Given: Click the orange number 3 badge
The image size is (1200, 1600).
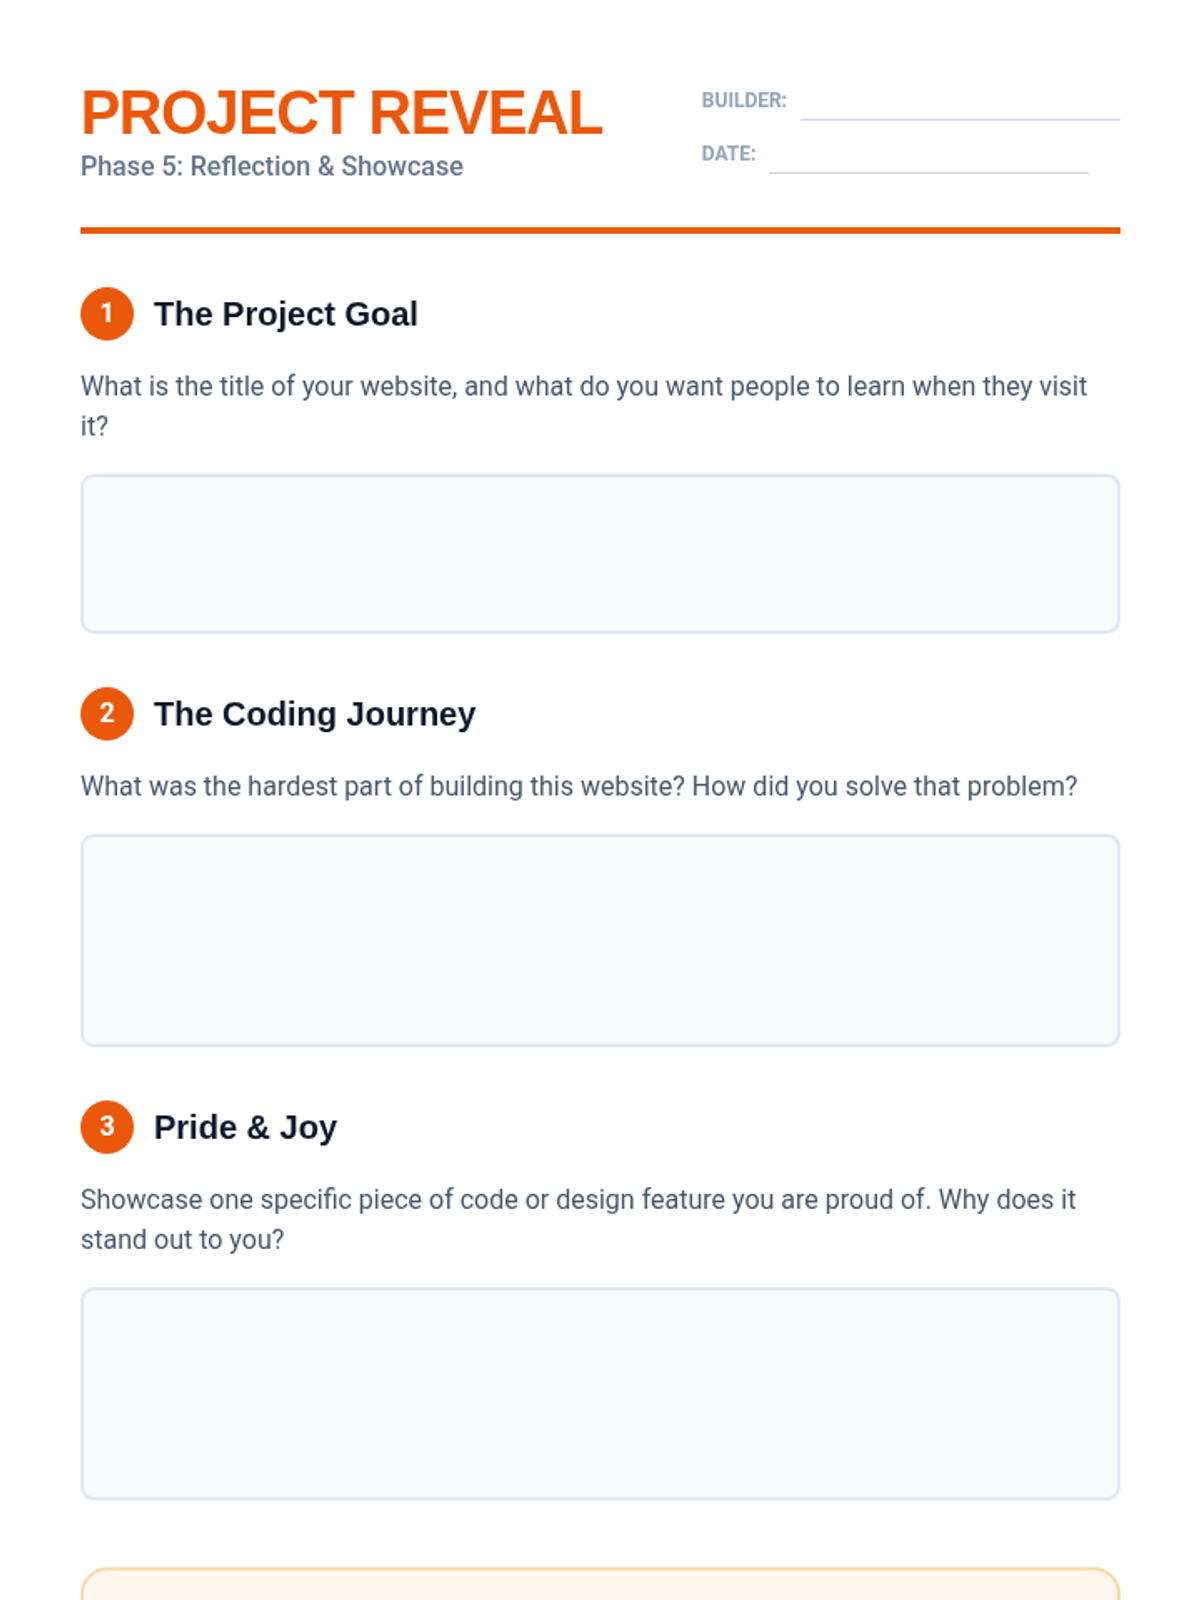Looking at the screenshot, I should pos(107,1127).
